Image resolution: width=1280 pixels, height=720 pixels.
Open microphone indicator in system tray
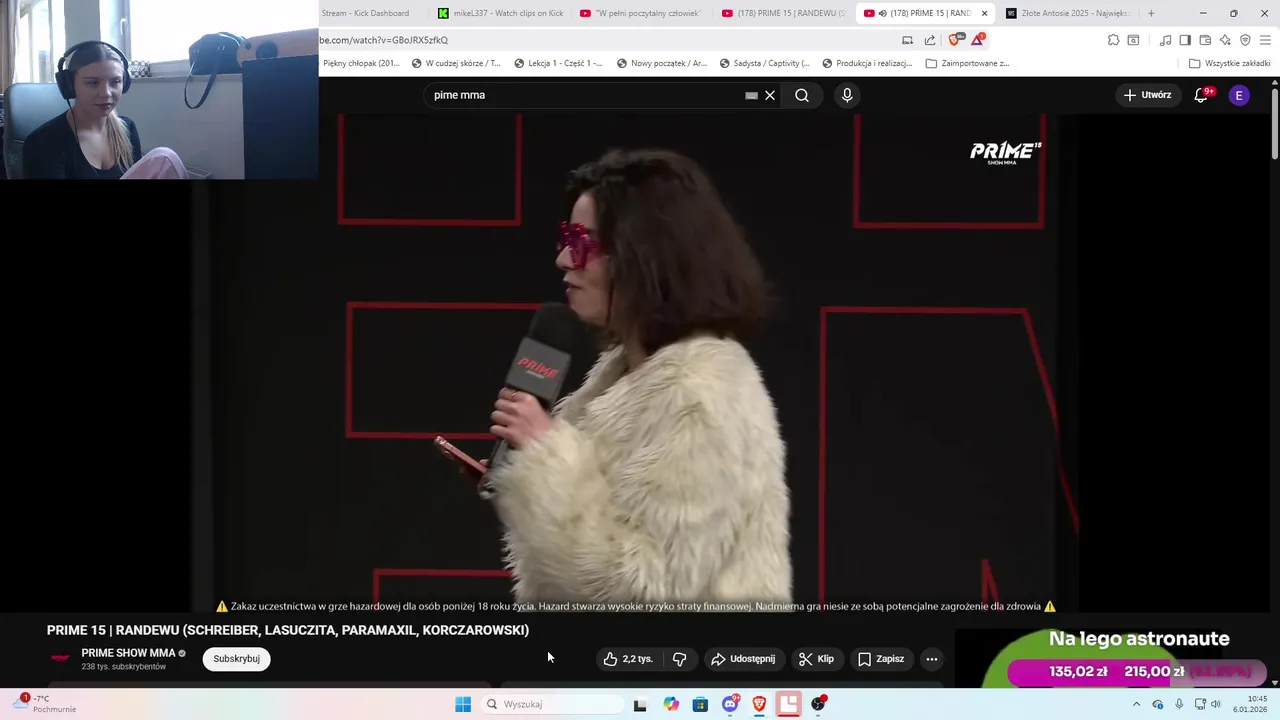pyautogui.click(x=1179, y=704)
